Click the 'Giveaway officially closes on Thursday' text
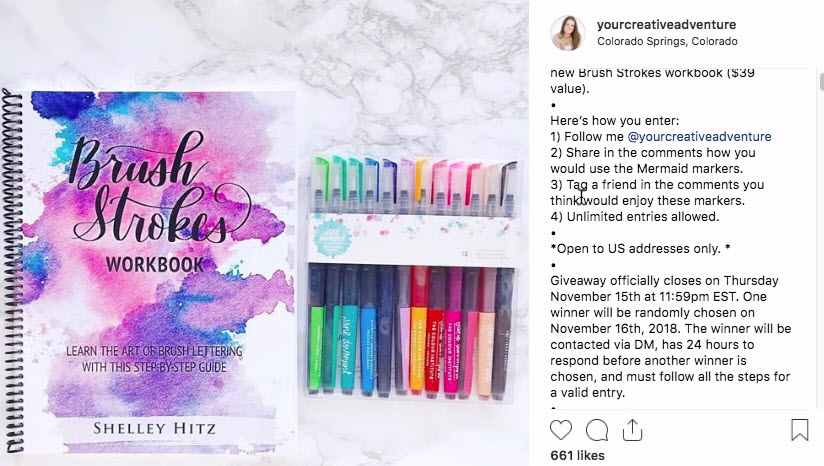The height and width of the screenshot is (466, 824). coord(664,281)
